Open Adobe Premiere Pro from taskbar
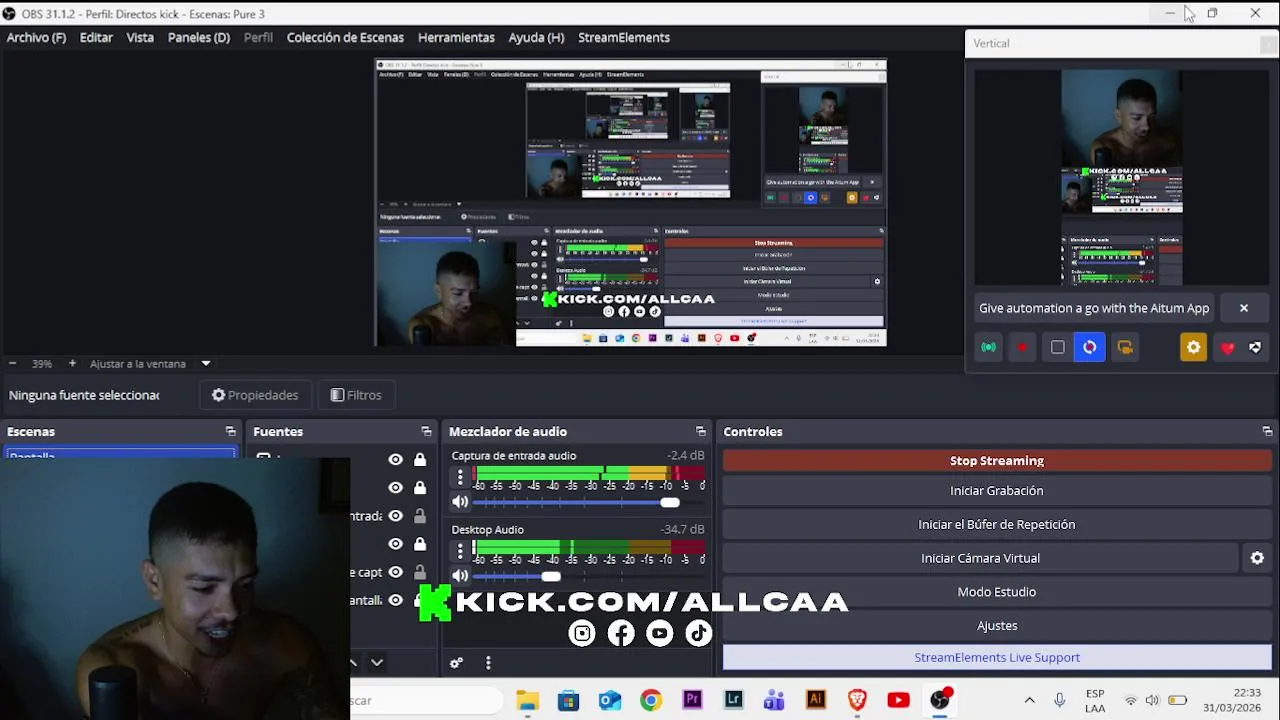Image resolution: width=1280 pixels, height=720 pixels. coord(692,700)
